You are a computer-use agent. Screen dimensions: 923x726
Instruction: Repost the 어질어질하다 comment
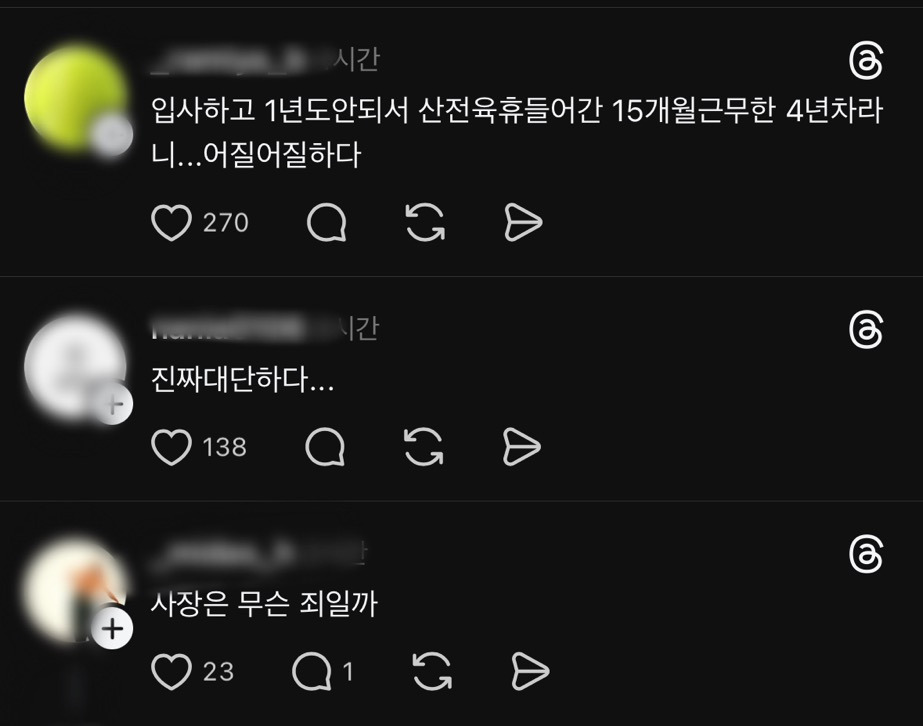[x=425, y=223]
